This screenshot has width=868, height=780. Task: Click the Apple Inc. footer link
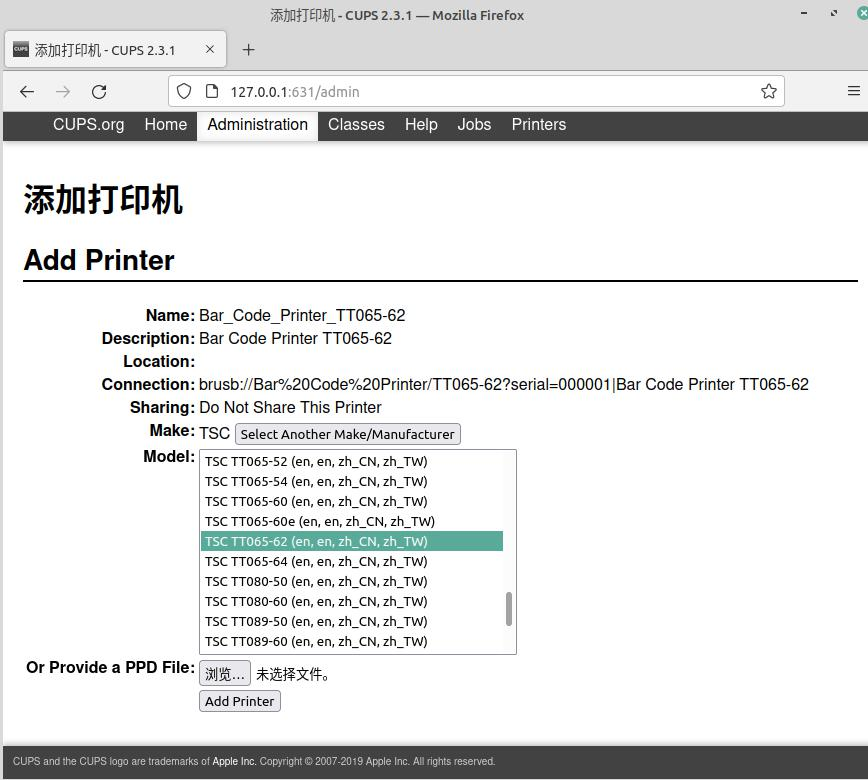pos(234,761)
